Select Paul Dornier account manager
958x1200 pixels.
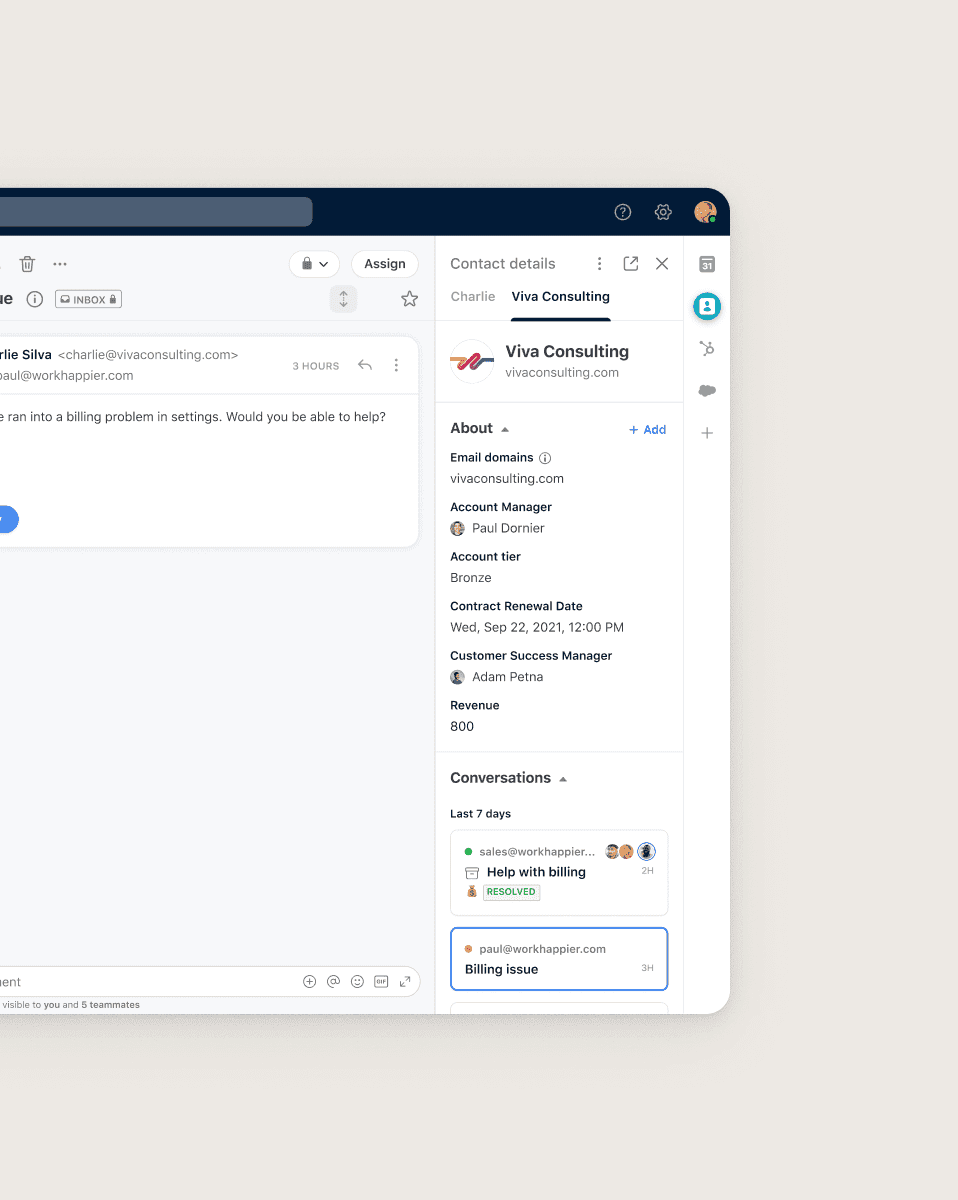pyautogui.click(x=498, y=528)
